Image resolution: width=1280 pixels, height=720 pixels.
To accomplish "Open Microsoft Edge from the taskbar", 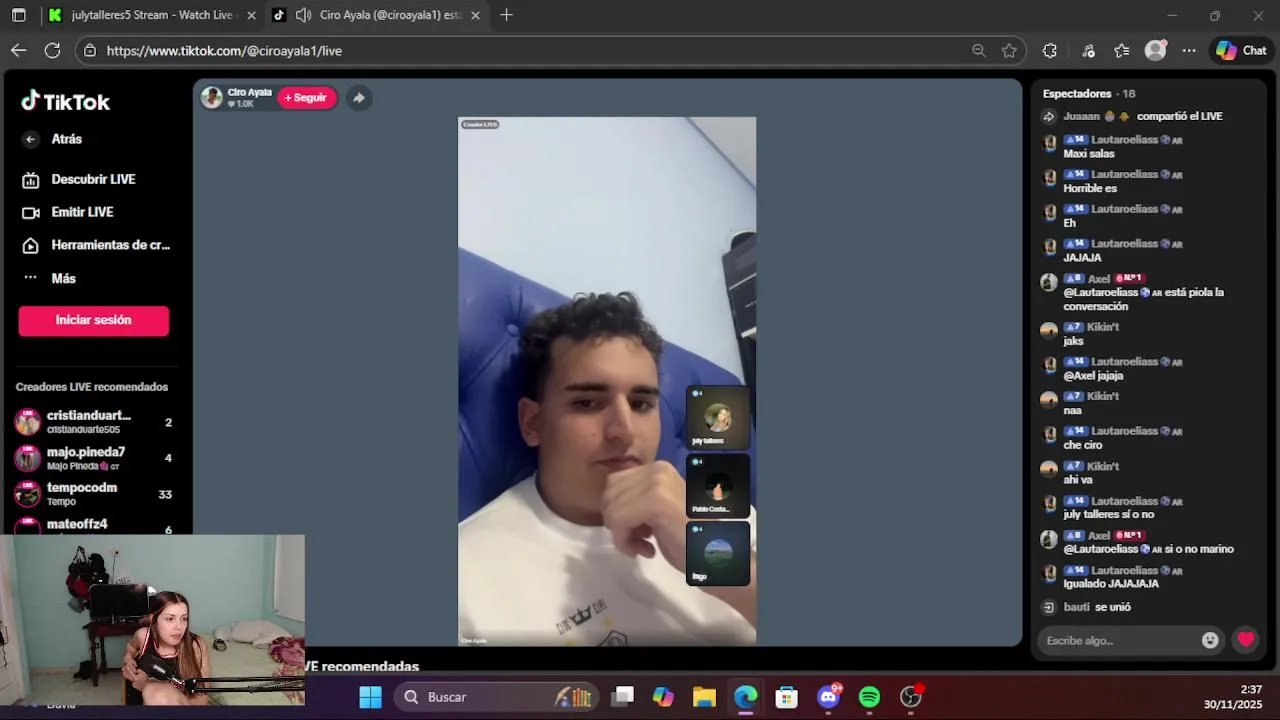I will click(746, 697).
